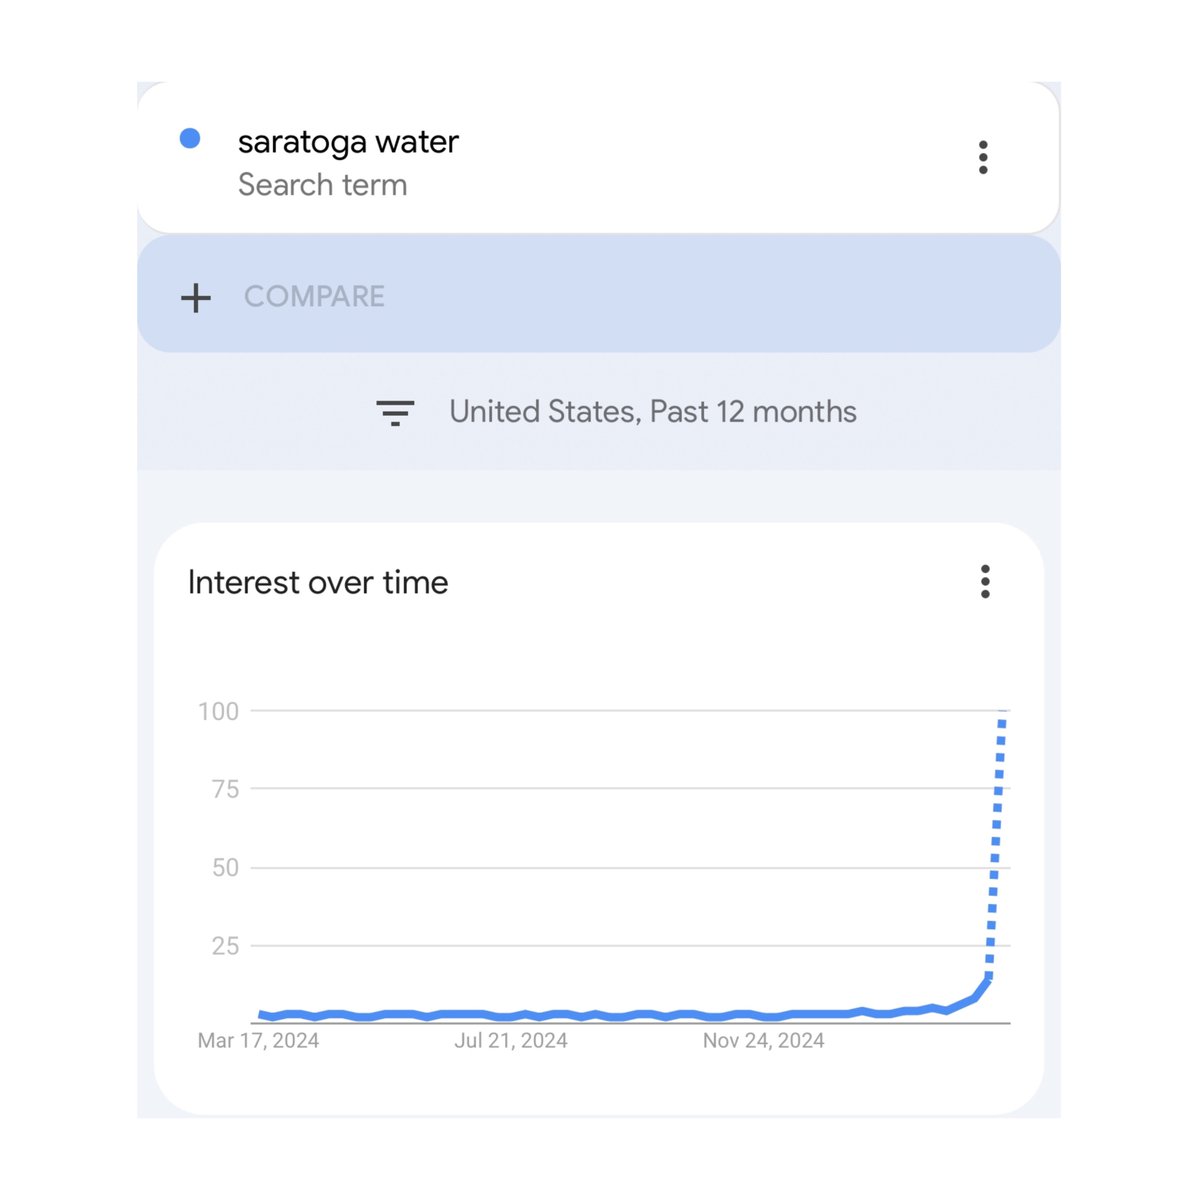Click the blue dot beside saratoga water
This screenshot has width=1200, height=1200.
point(190,139)
